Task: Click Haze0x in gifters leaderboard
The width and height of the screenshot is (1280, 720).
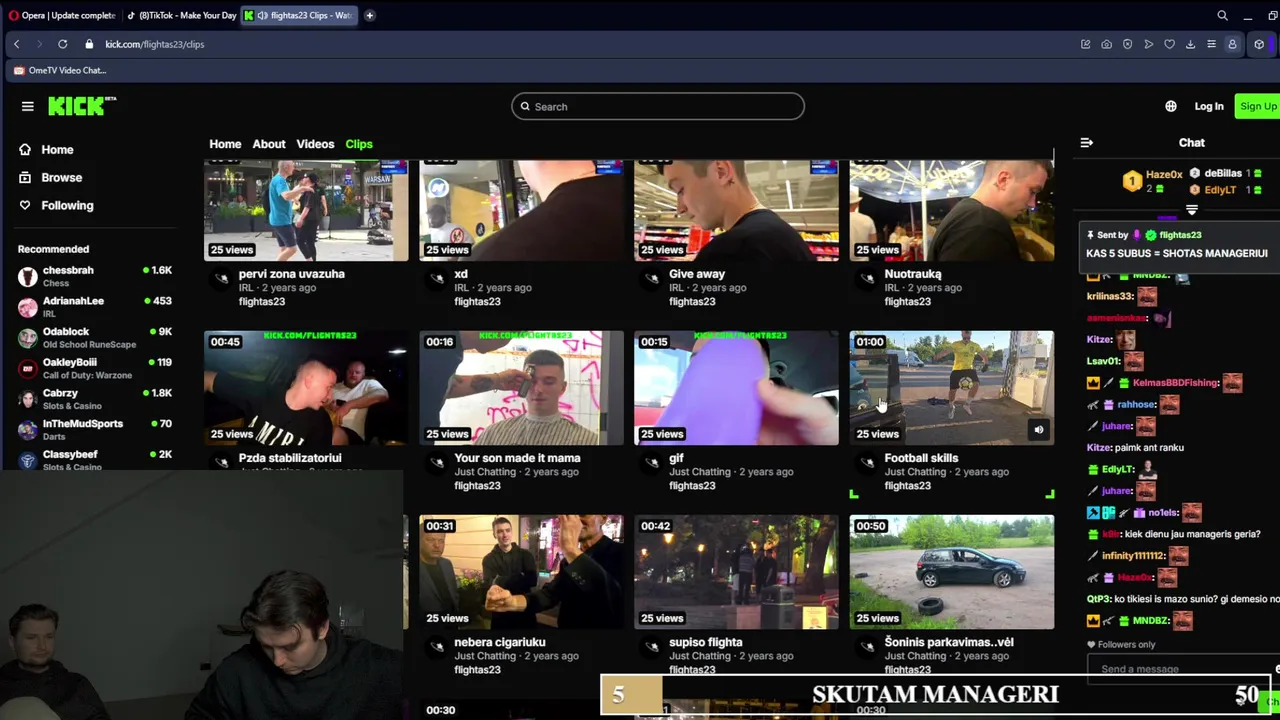Action: pyautogui.click(x=1164, y=175)
